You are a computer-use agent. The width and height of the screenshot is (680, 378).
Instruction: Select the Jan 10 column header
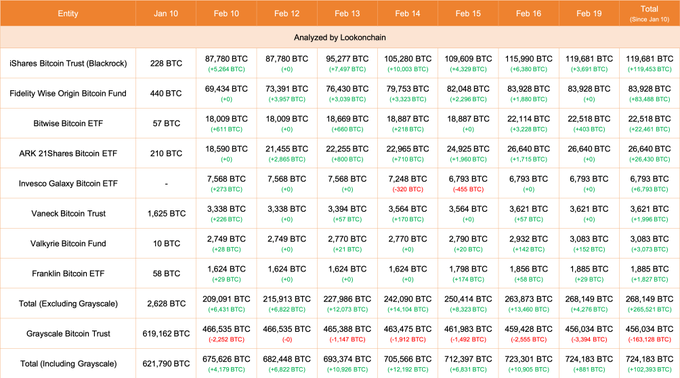(166, 13)
